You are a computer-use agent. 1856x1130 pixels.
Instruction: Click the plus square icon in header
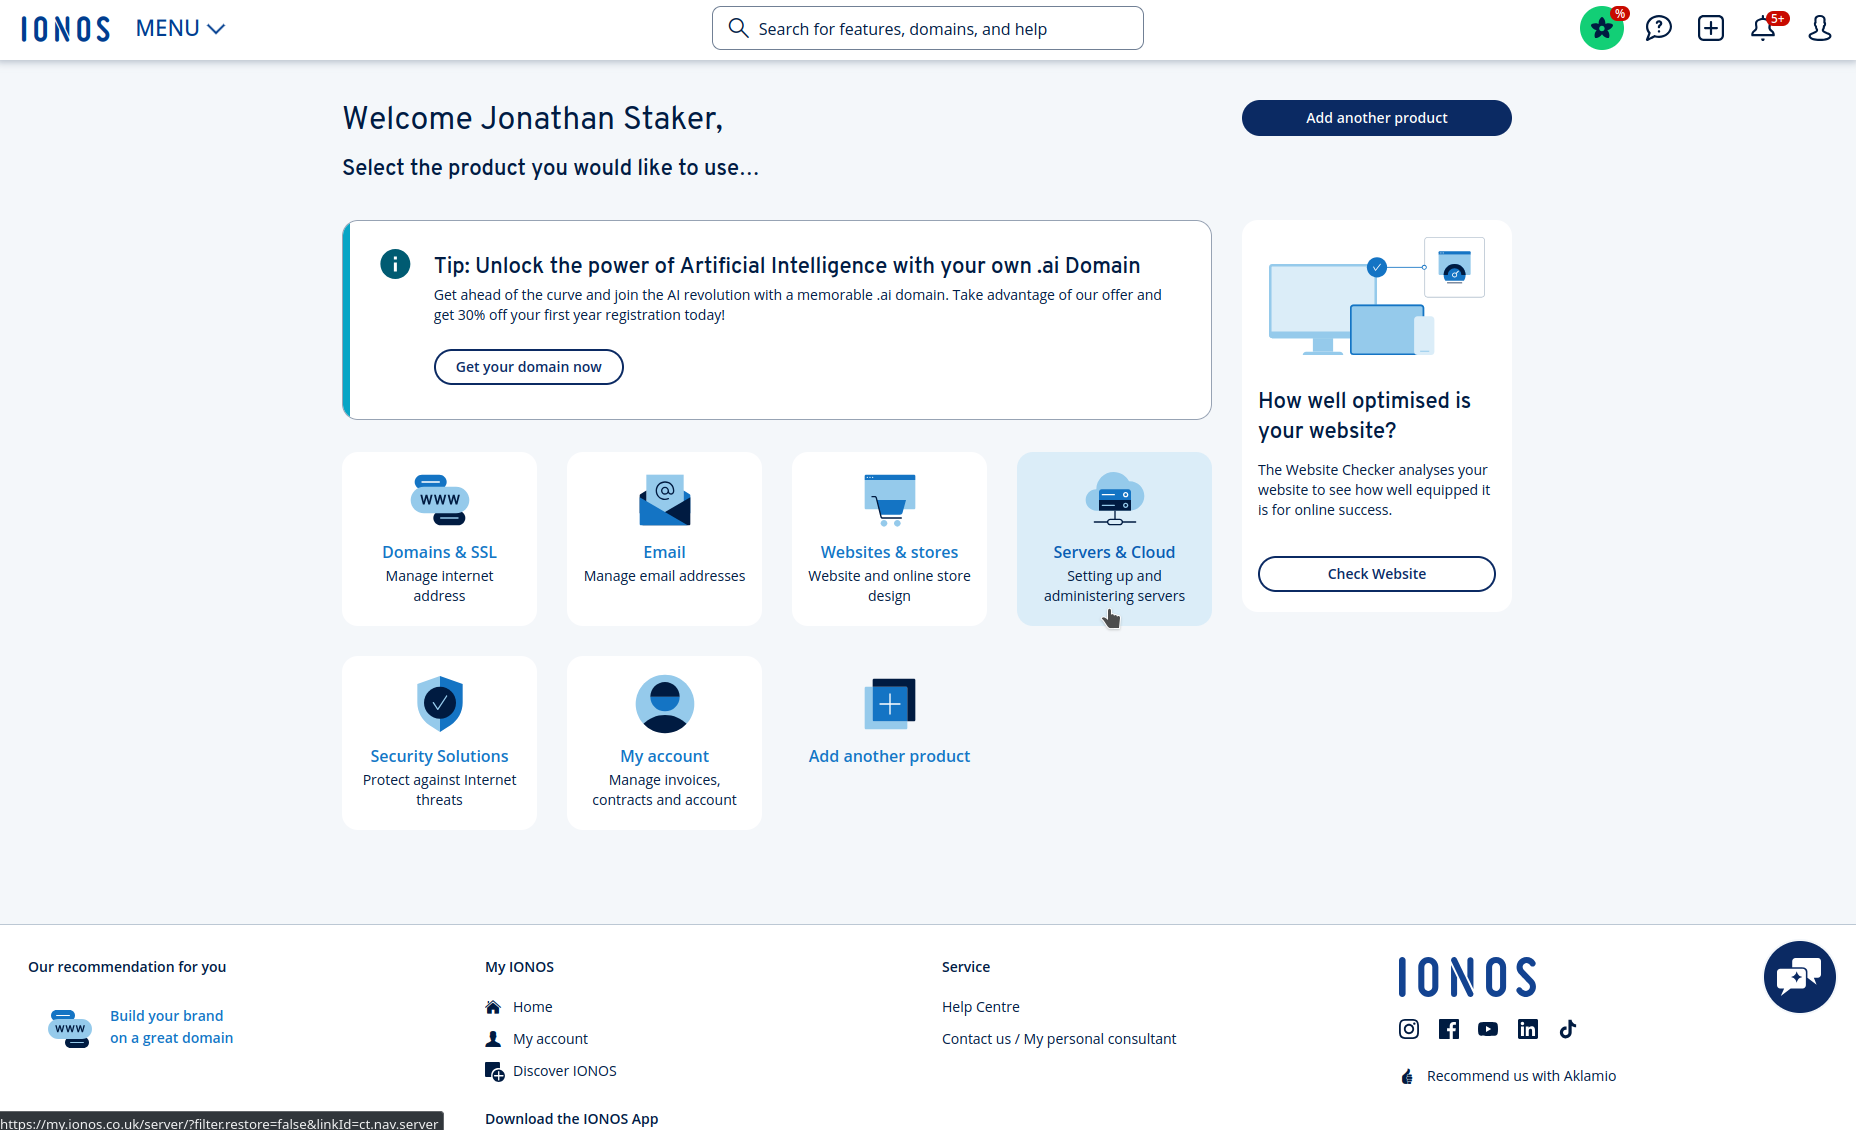click(1710, 29)
